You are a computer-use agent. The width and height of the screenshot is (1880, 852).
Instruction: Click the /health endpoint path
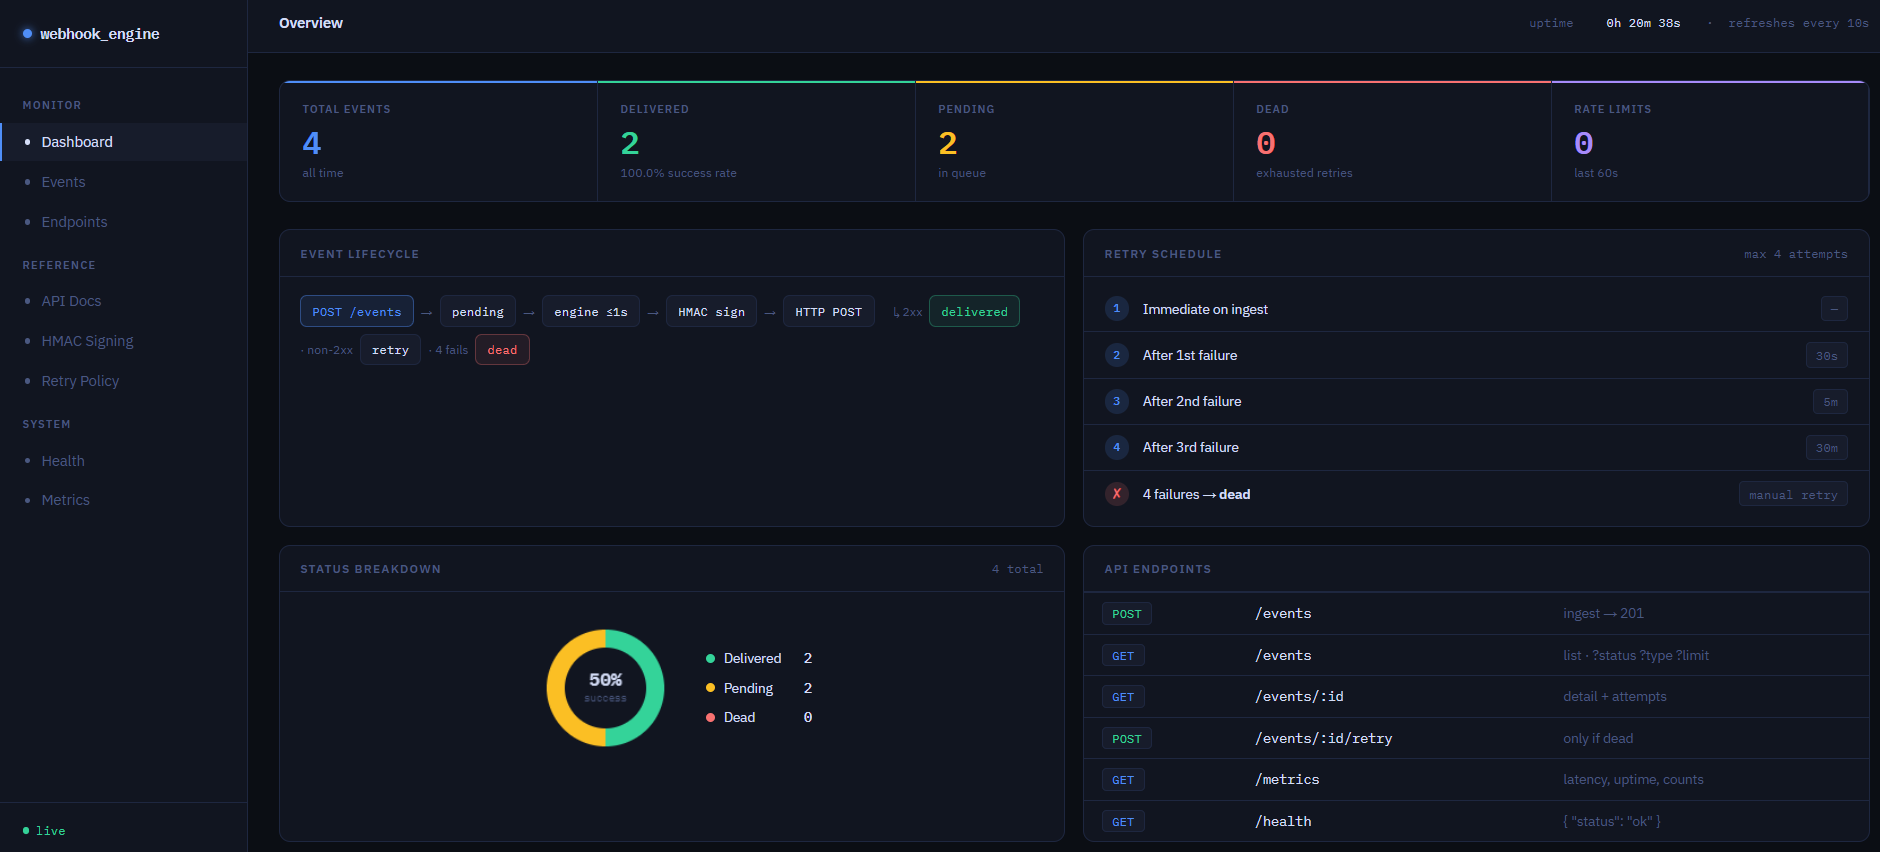click(1283, 821)
